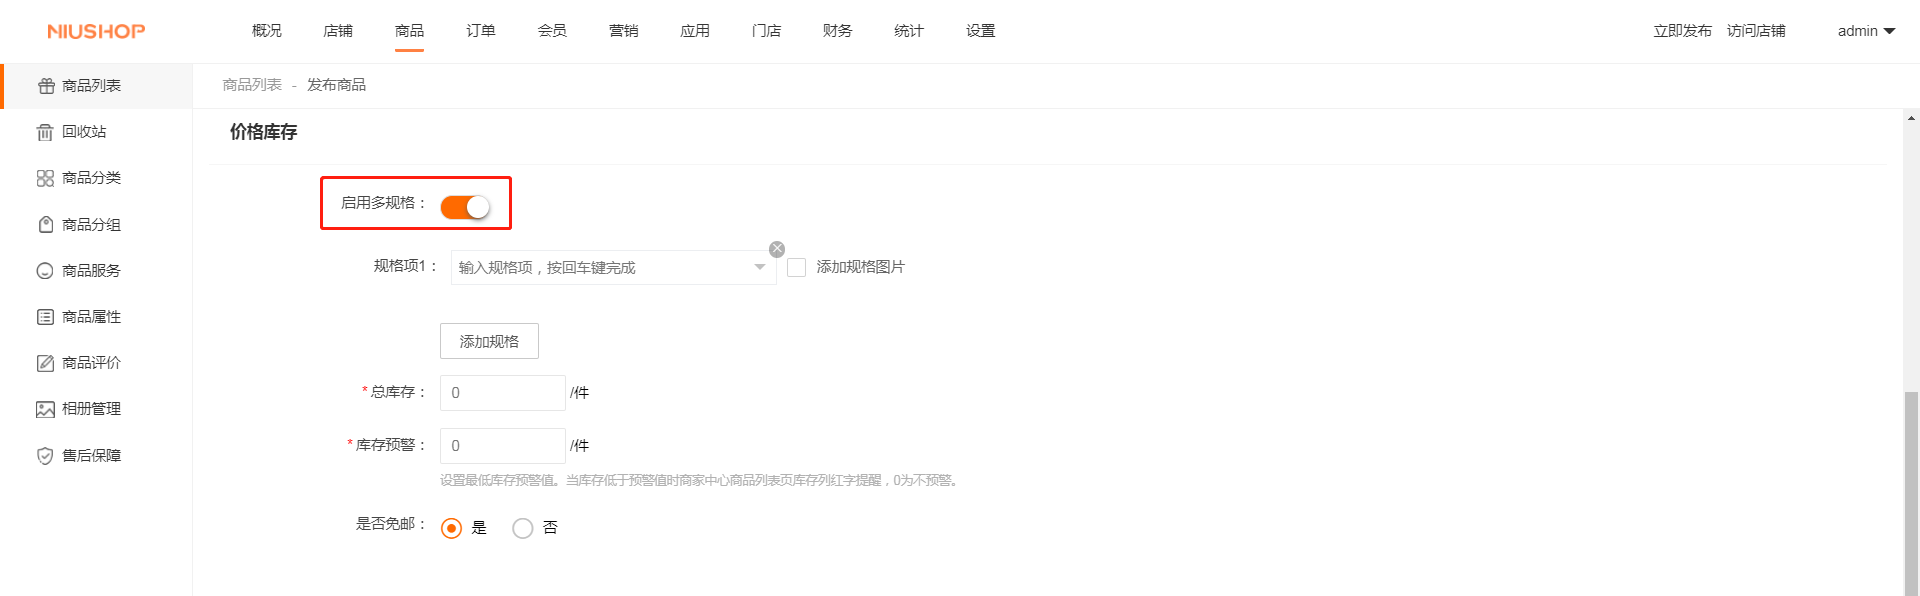
Task: Check the 添加规格图片 checkbox
Action: [x=796, y=267]
